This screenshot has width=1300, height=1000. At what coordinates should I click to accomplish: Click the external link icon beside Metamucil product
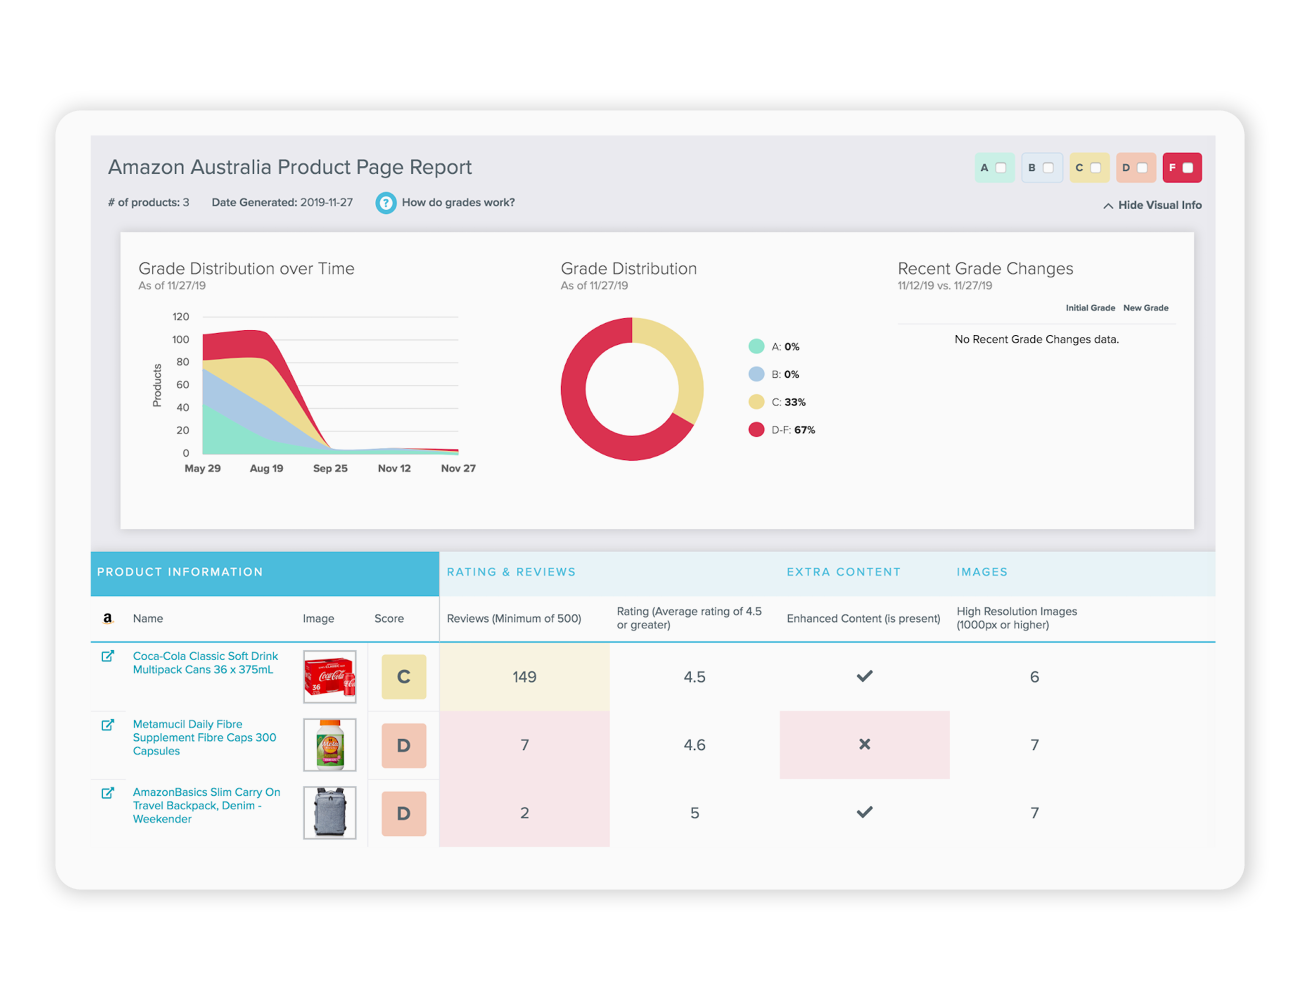pyautogui.click(x=108, y=724)
